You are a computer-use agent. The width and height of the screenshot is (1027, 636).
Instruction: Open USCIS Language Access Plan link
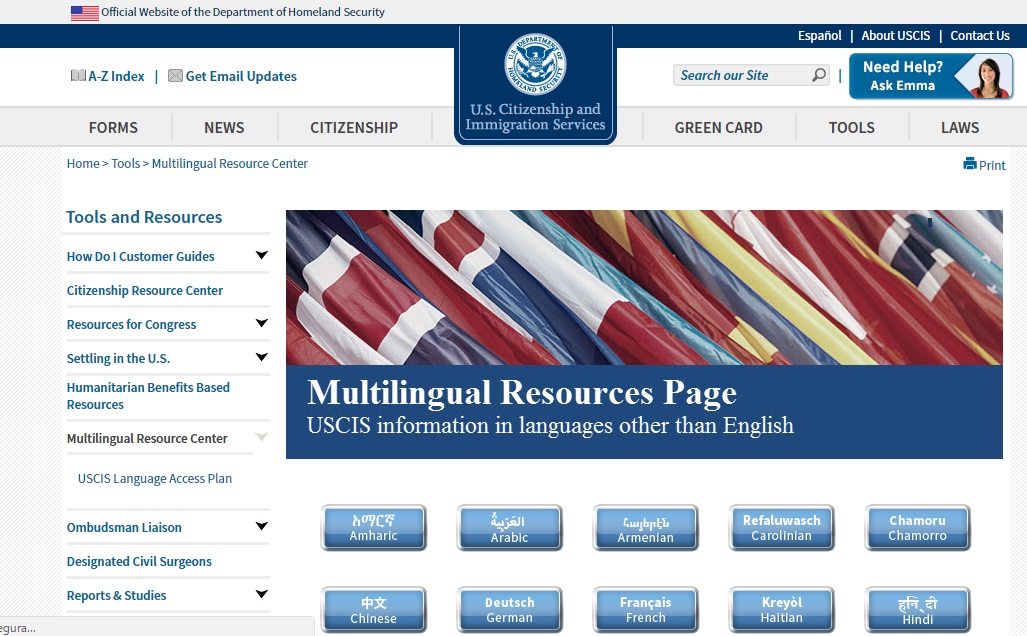click(x=155, y=479)
